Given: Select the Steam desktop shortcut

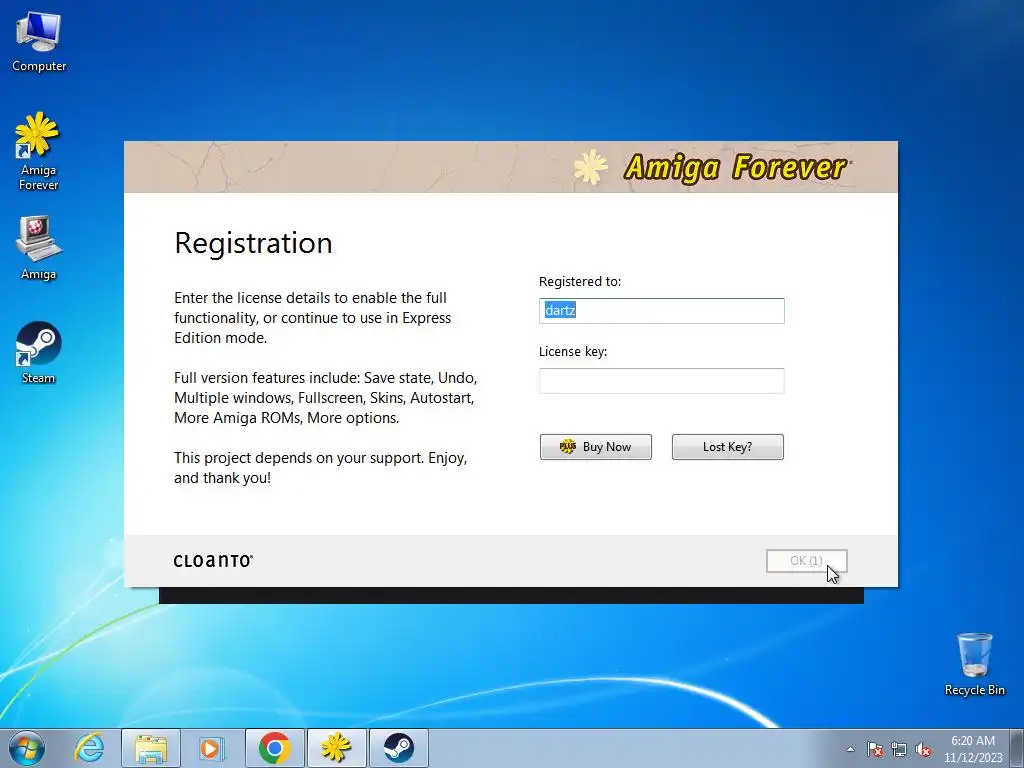Looking at the screenshot, I should pos(38,353).
